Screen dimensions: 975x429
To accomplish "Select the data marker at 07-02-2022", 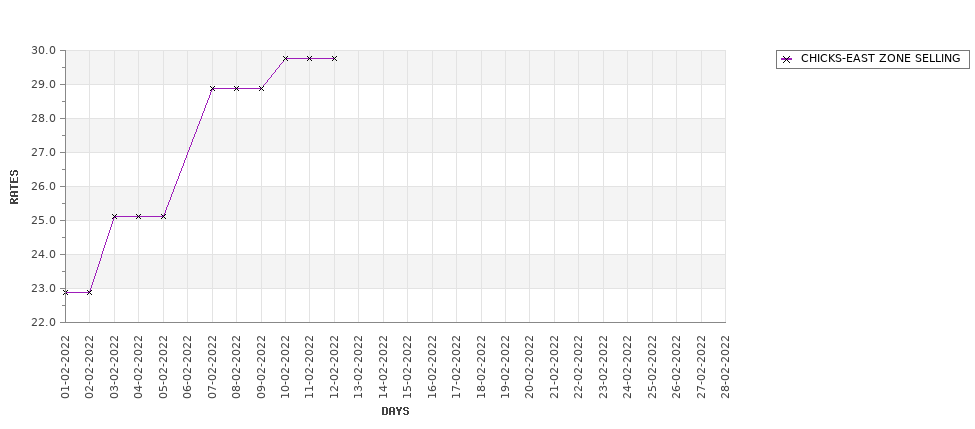I will (x=212, y=88).
